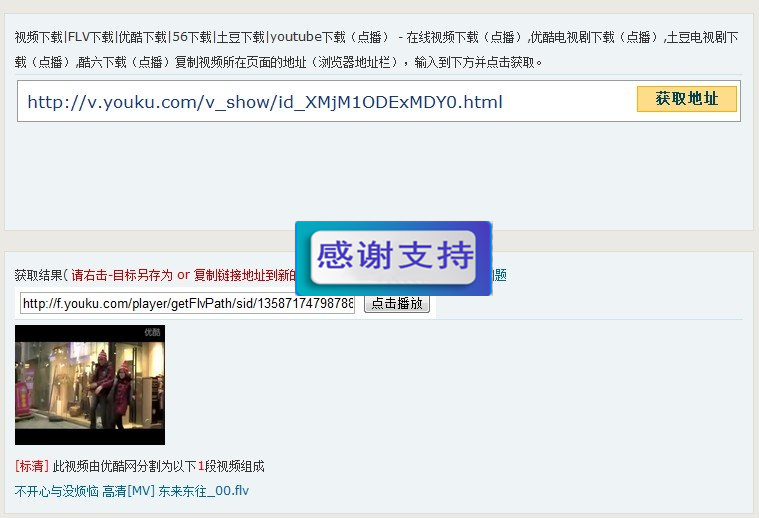The width and height of the screenshot is (759, 518).
Task: Open the video preview thumbnail
Action: tap(90, 385)
